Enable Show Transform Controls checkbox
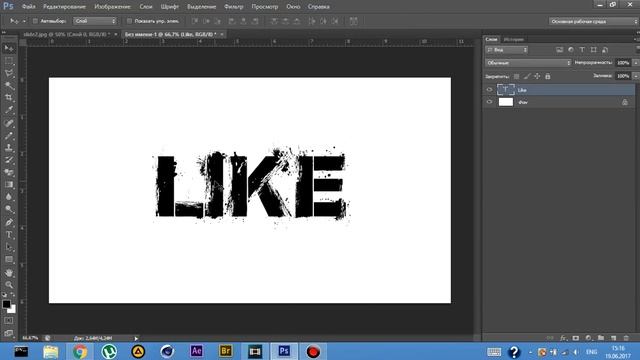Screen dimensions: 640x360 coord(129,21)
